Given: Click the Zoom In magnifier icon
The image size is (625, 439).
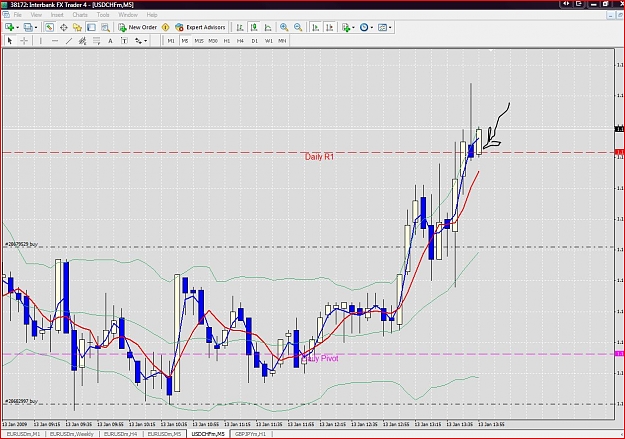Looking at the screenshot, I should point(284,27).
